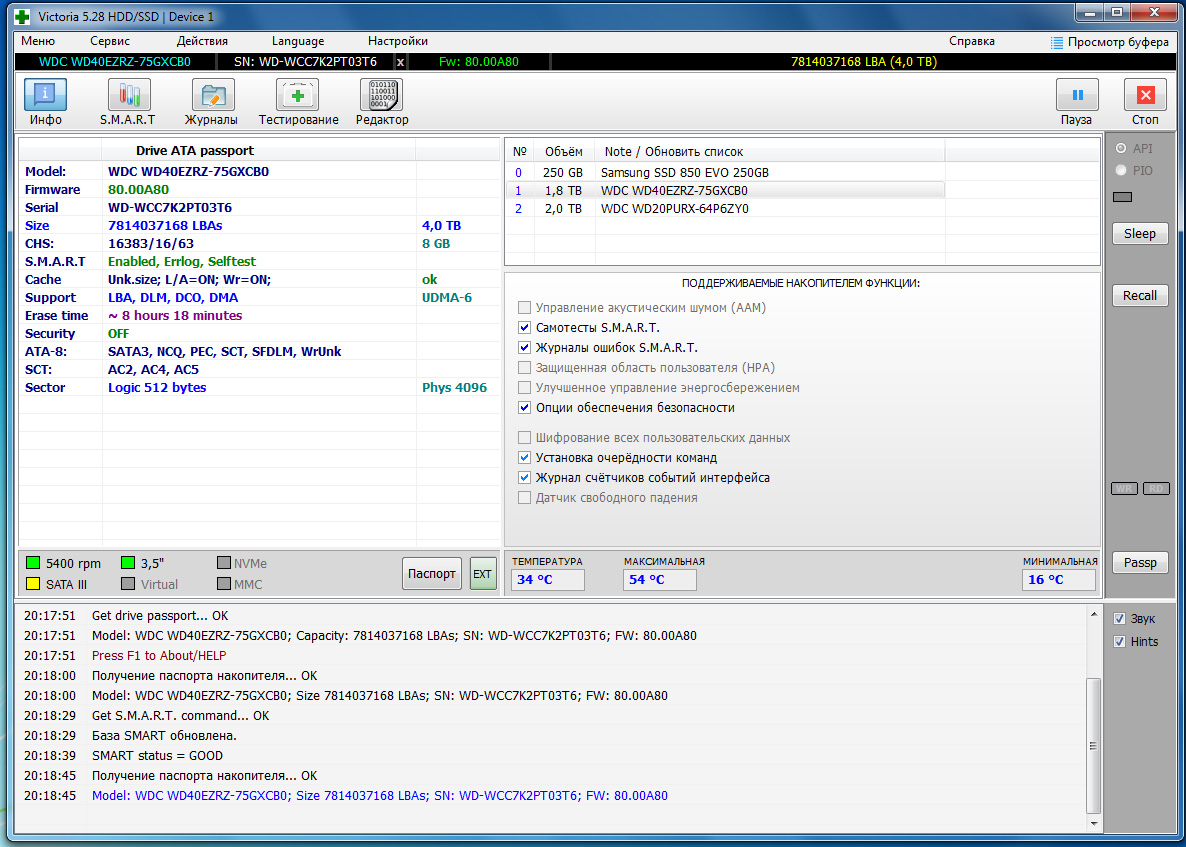This screenshot has height=847, width=1186.
Task: Open the Журналы toolbar icon
Action: (213, 95)
